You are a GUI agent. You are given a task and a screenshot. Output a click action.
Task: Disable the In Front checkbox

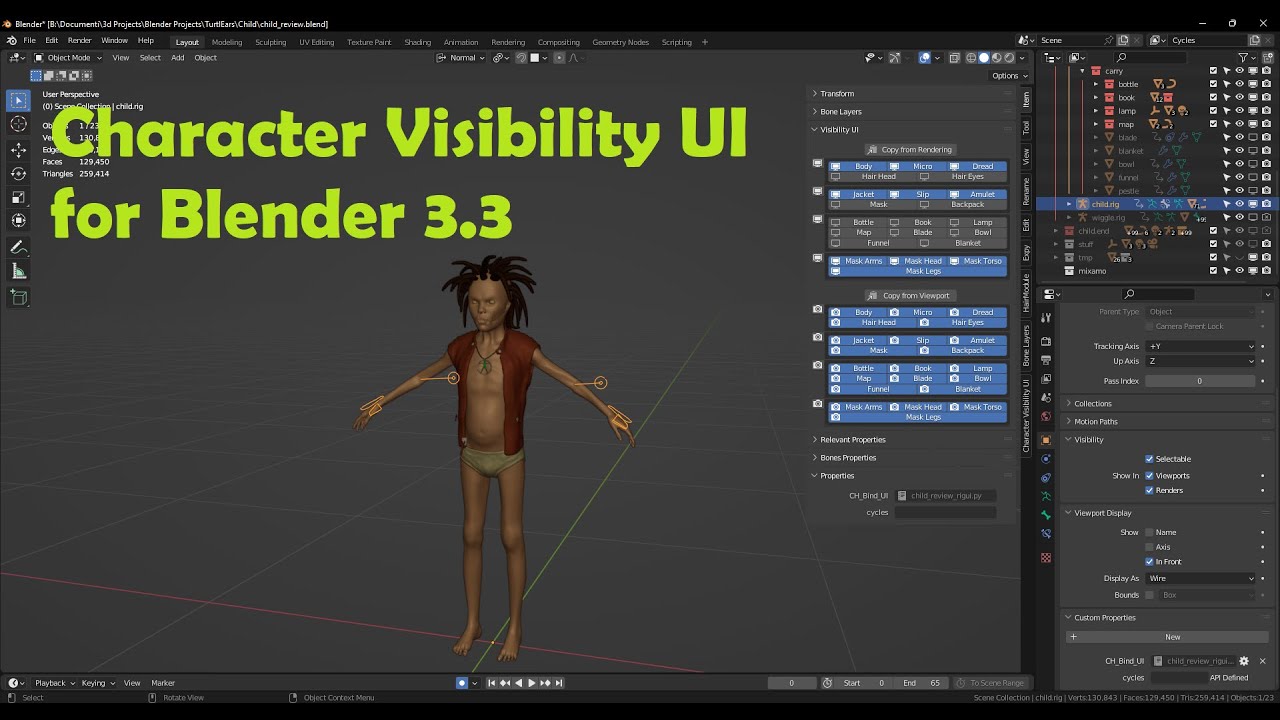click(1149, 562)
